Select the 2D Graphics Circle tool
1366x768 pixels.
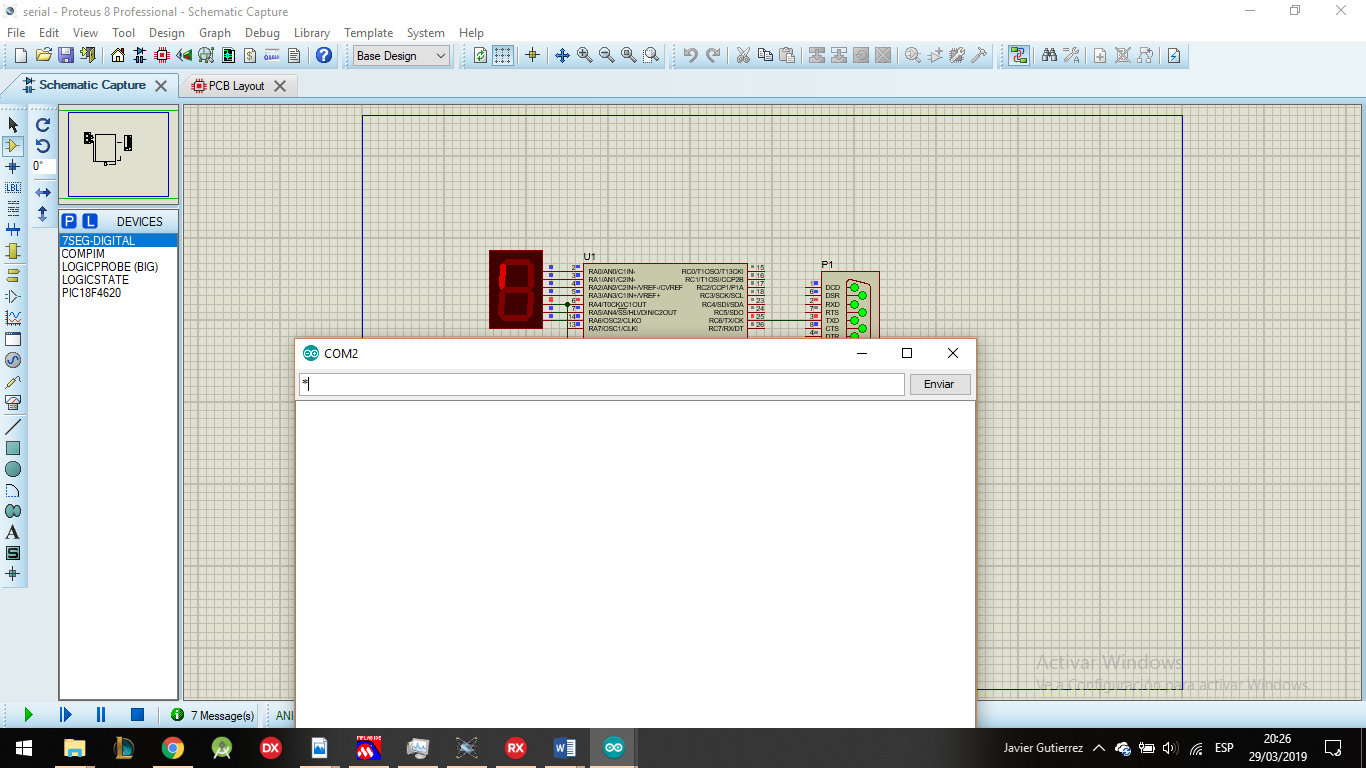(x=13, y=469)
